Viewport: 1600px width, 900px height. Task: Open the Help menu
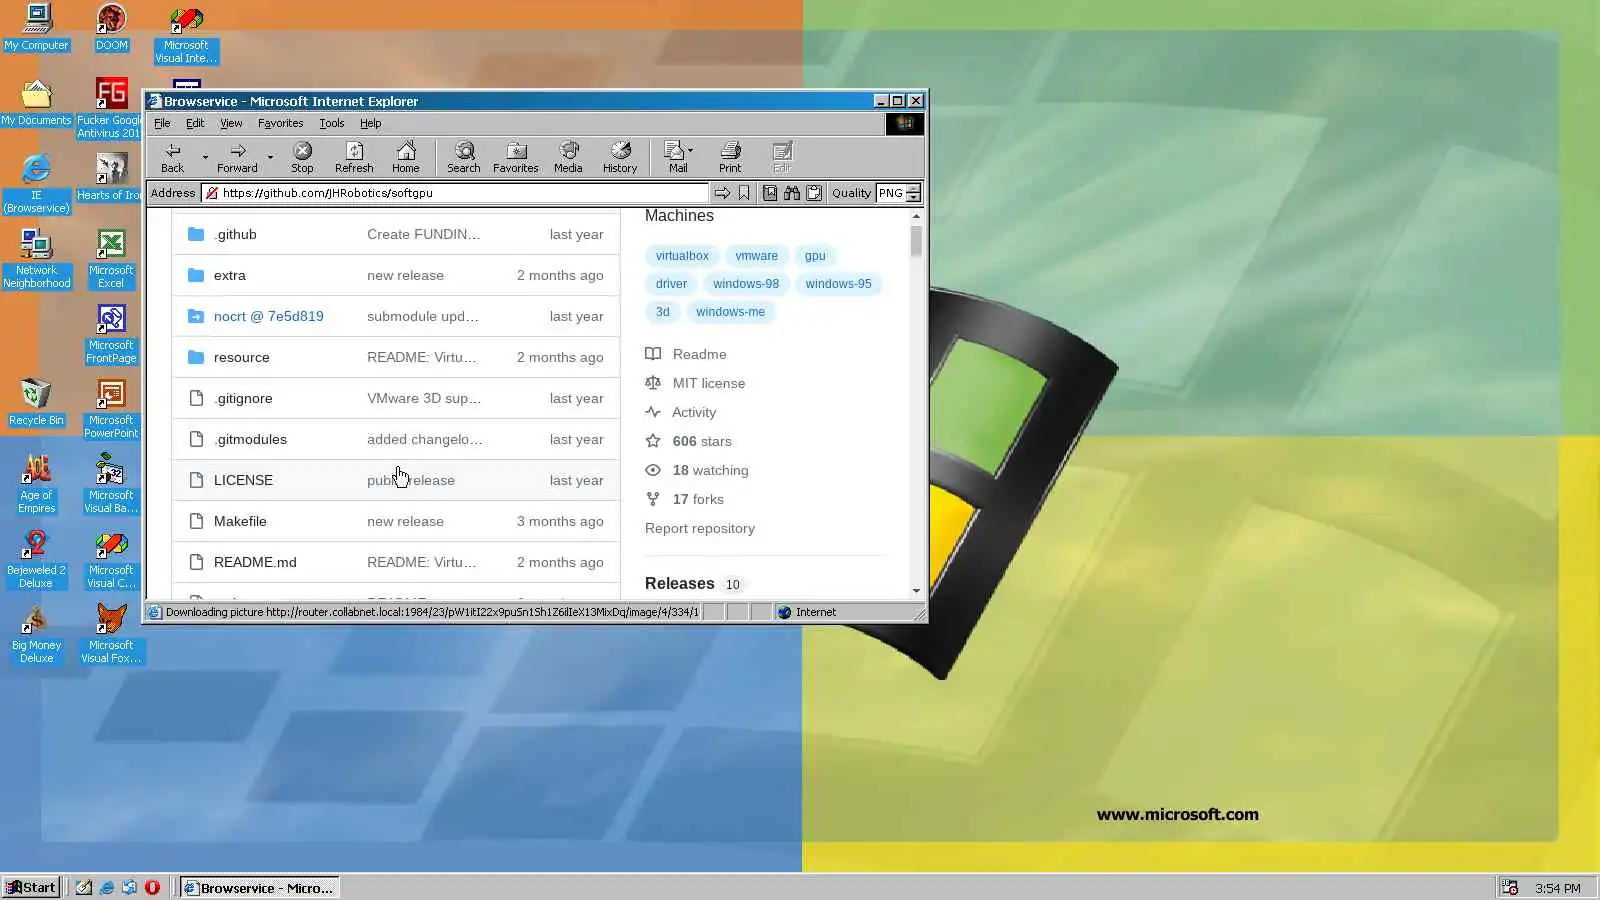pos(370,123)
